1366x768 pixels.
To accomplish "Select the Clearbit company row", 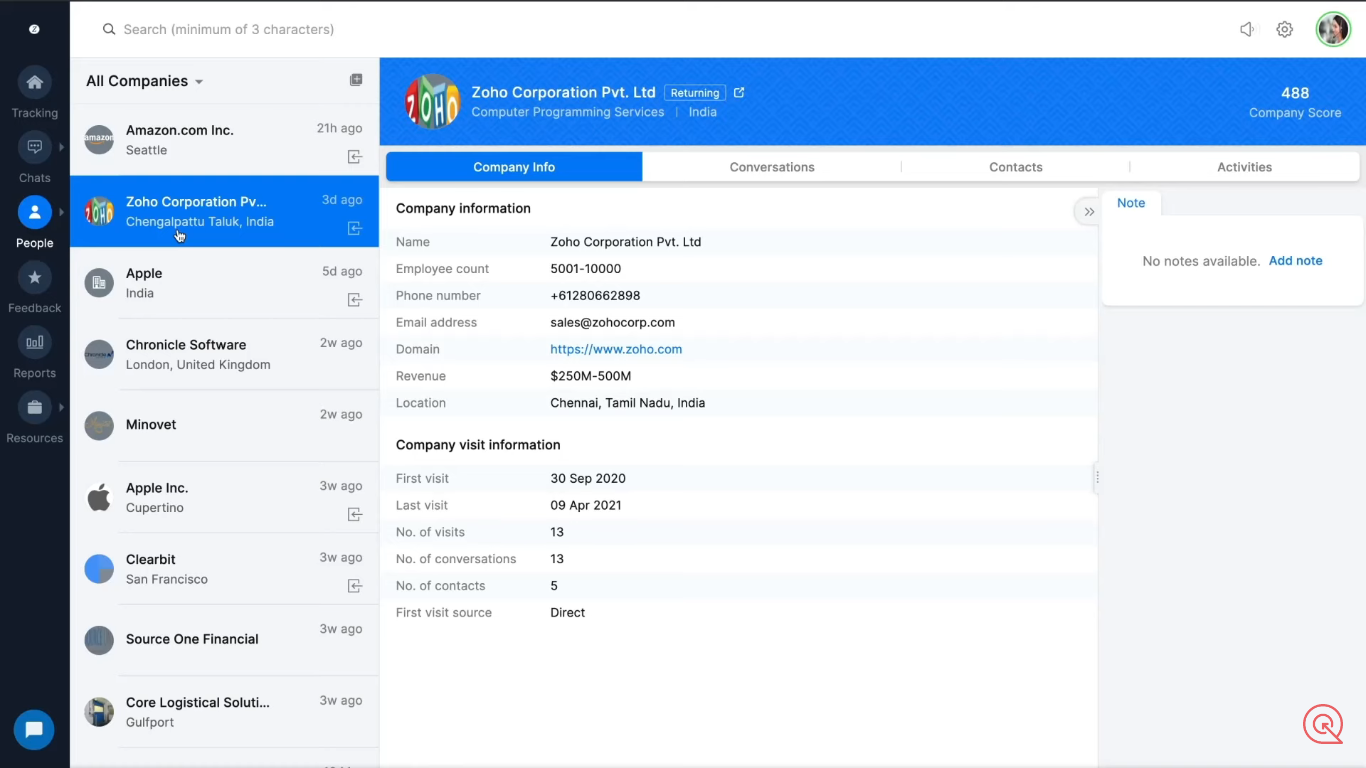I will click(x=224, y=569).
